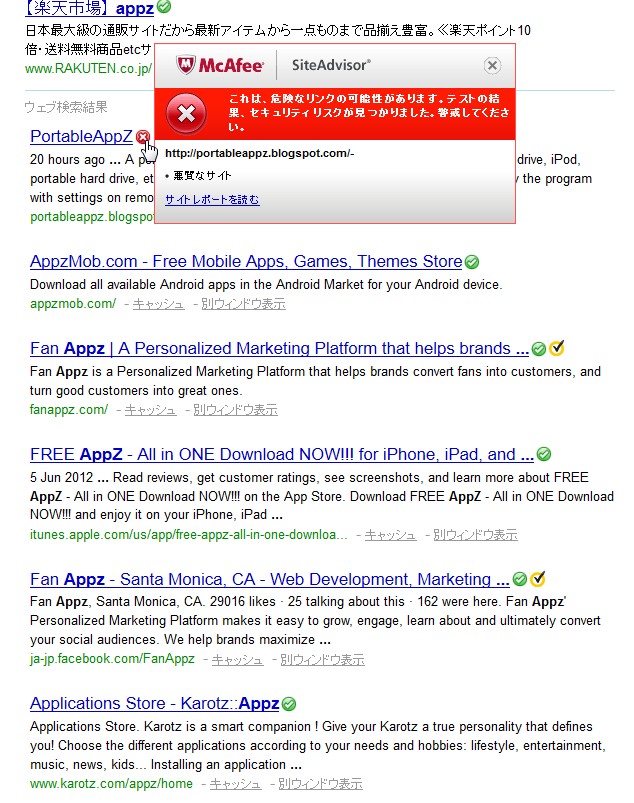
Task: Close the McAfee SiteAdvisor popup
Action: pyautogui.click(x=492, y=66)
